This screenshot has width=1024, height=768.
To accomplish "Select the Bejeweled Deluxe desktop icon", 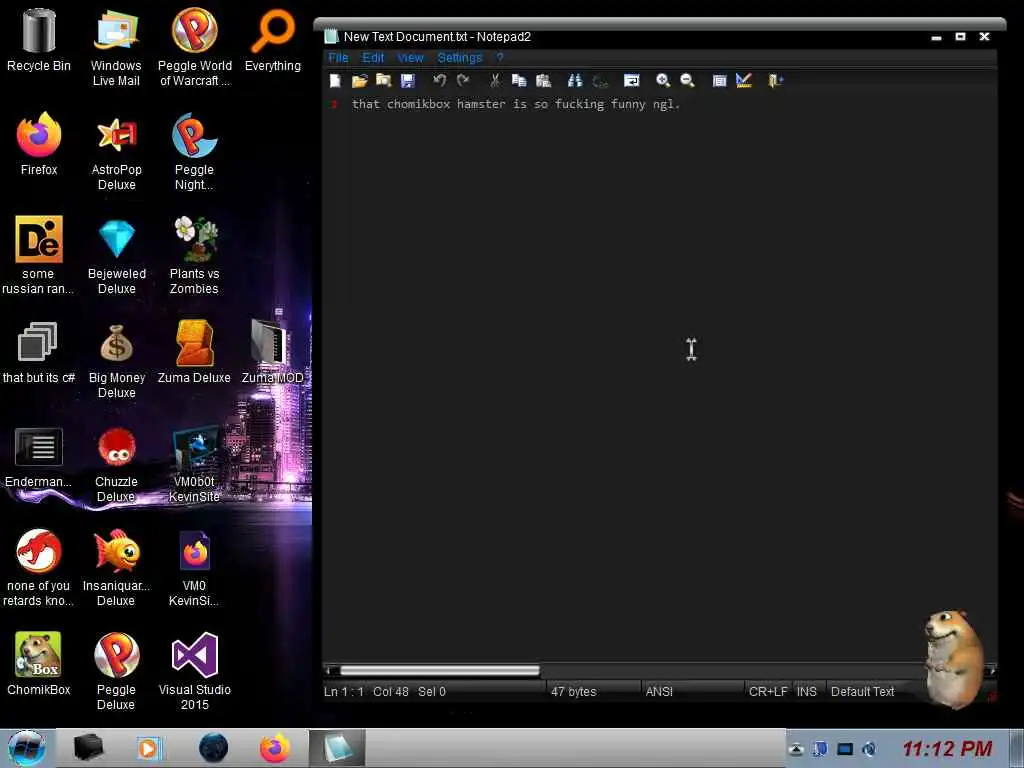I will (x=117, y=255).
